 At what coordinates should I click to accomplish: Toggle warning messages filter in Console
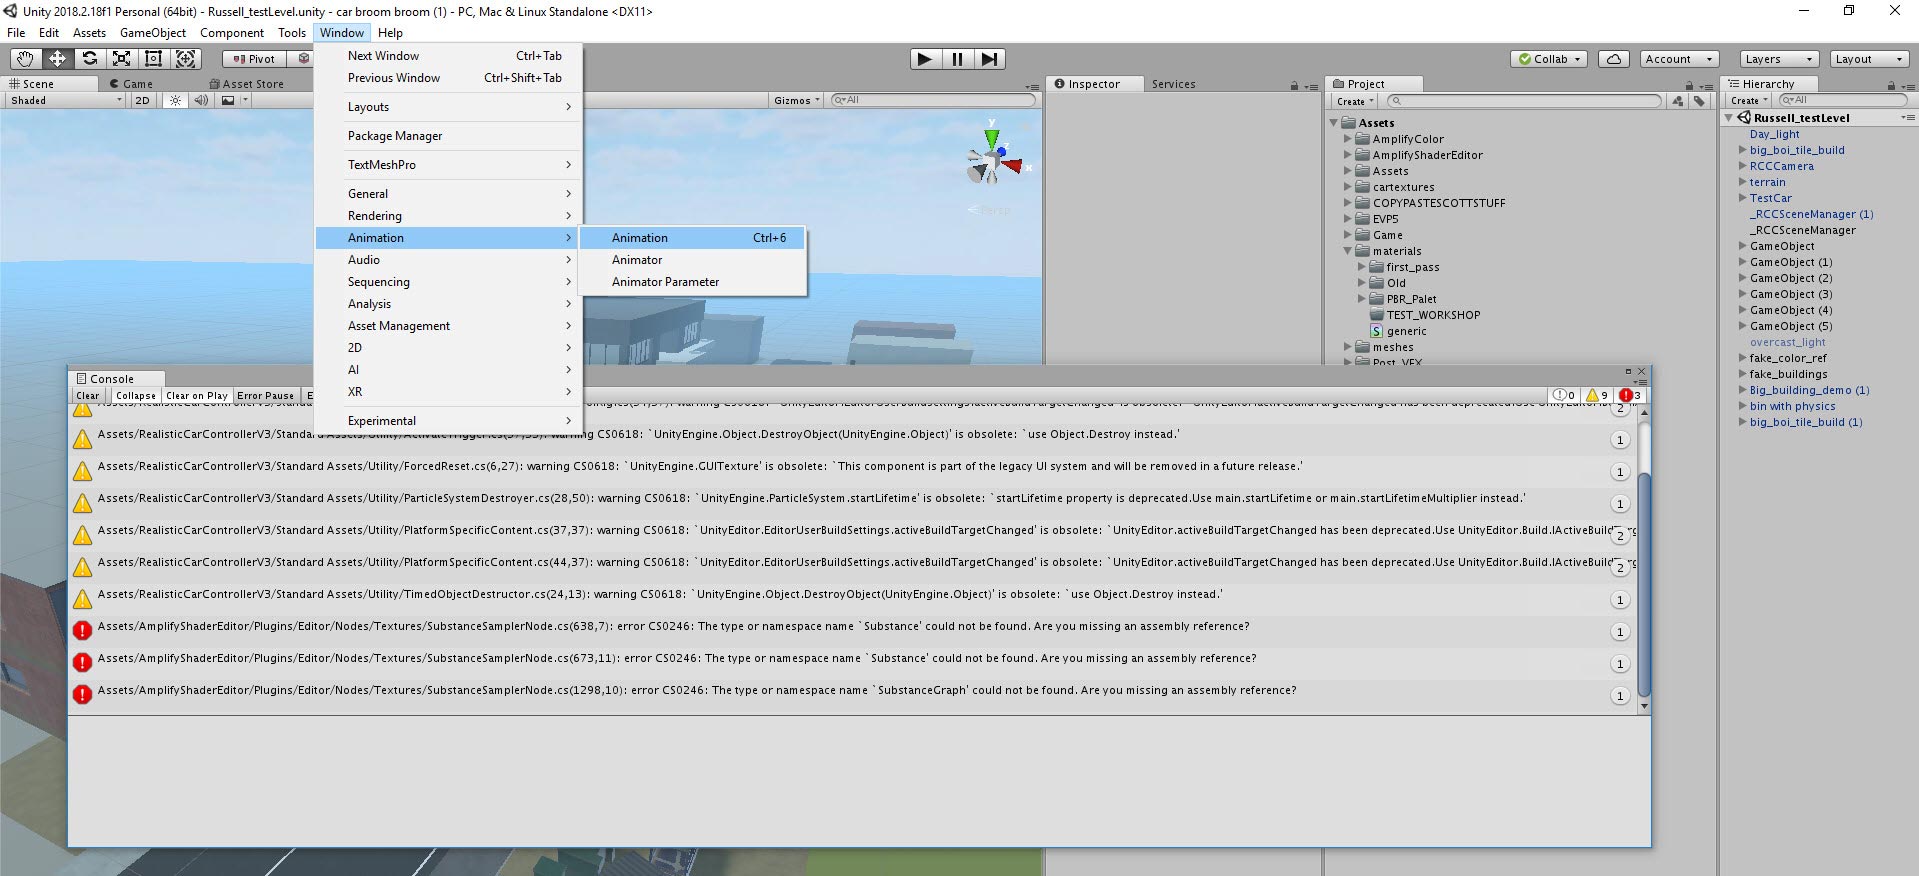pos(1597,396)
